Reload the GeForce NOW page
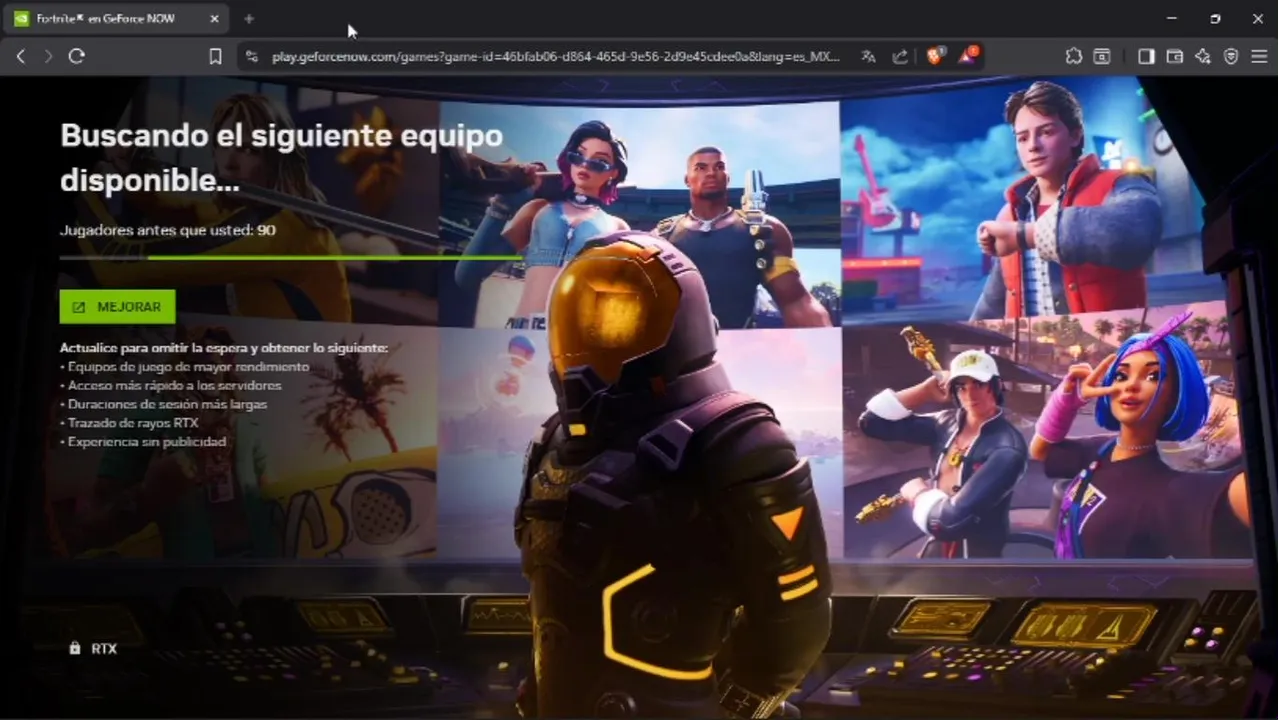Image resolution: width=1278 pixels, height=720 pixels. pos(76,57)
